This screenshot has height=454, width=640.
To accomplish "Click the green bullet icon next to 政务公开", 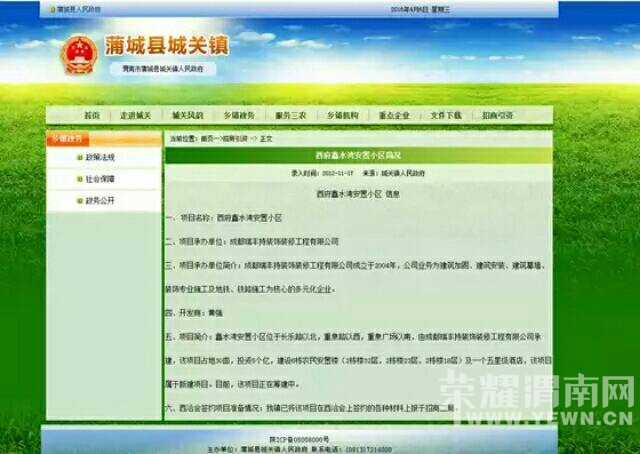I will (x=80, y=200).
